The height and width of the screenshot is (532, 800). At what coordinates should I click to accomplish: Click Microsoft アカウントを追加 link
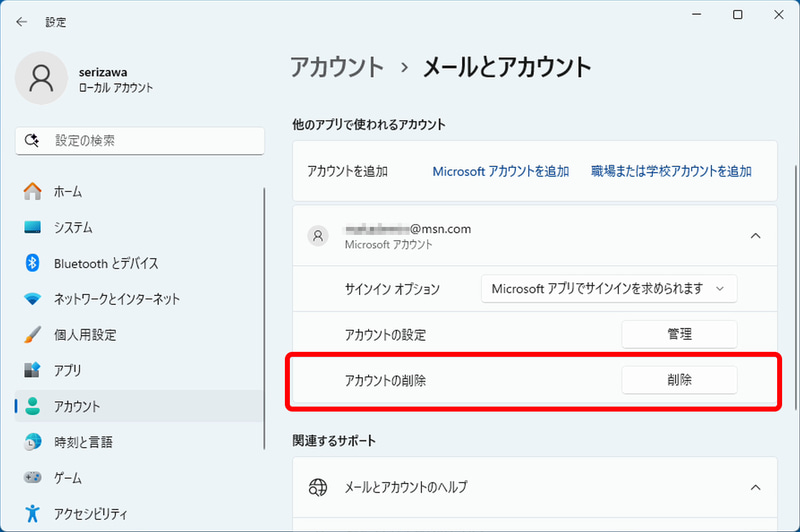tap(501, 171)
